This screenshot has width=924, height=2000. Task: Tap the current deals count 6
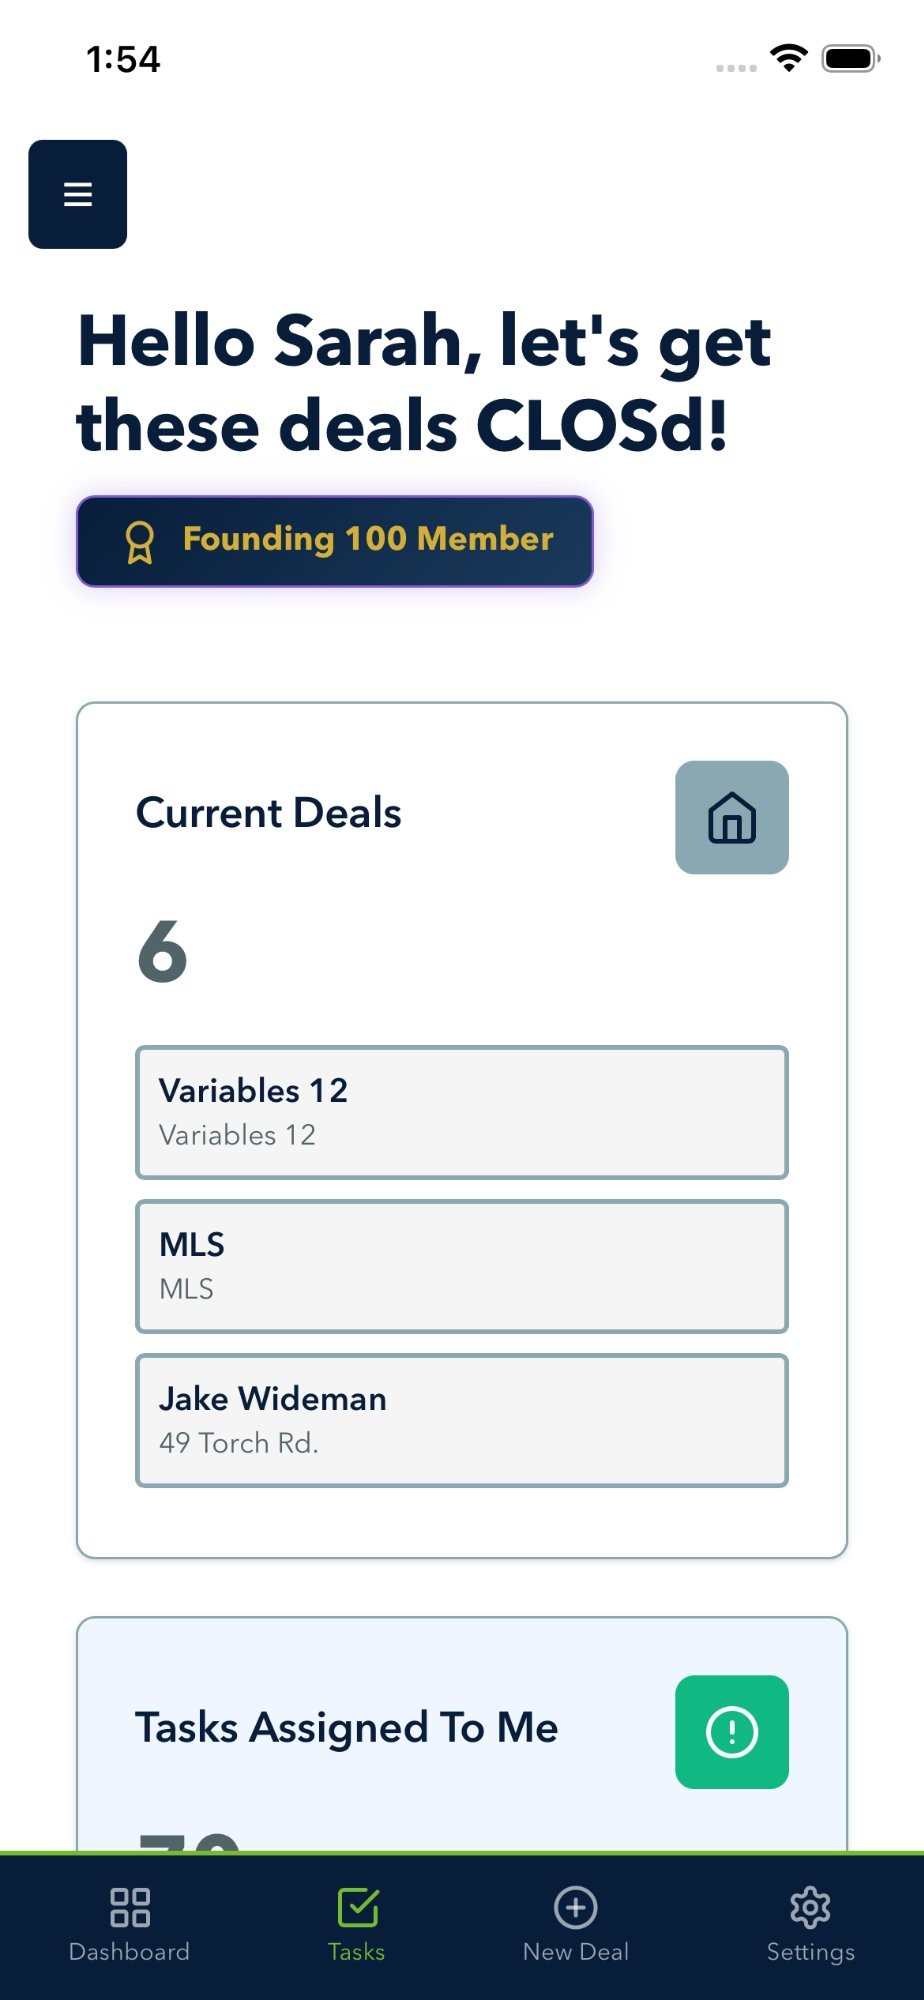[162, 951]
